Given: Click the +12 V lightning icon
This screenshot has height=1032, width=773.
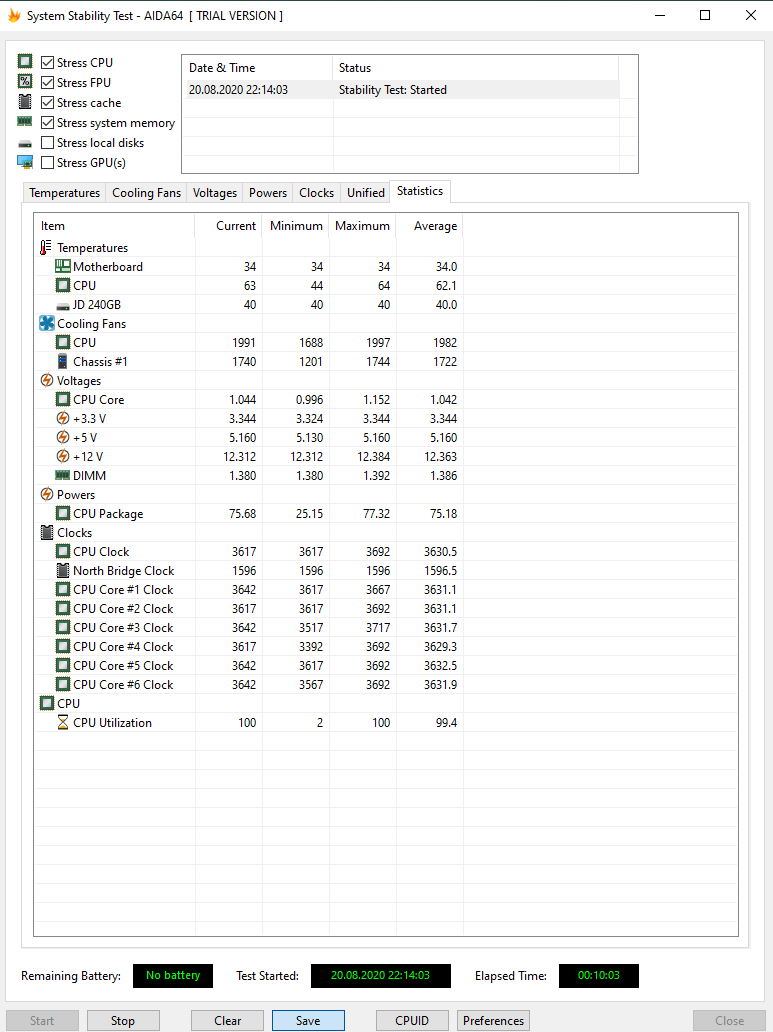Looking at the screenshot, I should click(63, 456).
